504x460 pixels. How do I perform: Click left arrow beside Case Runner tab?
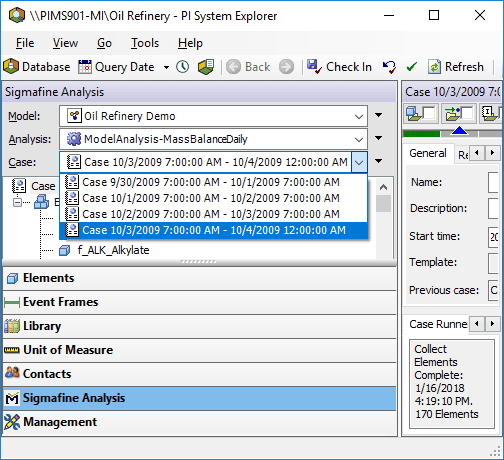(x=477, y=324)
